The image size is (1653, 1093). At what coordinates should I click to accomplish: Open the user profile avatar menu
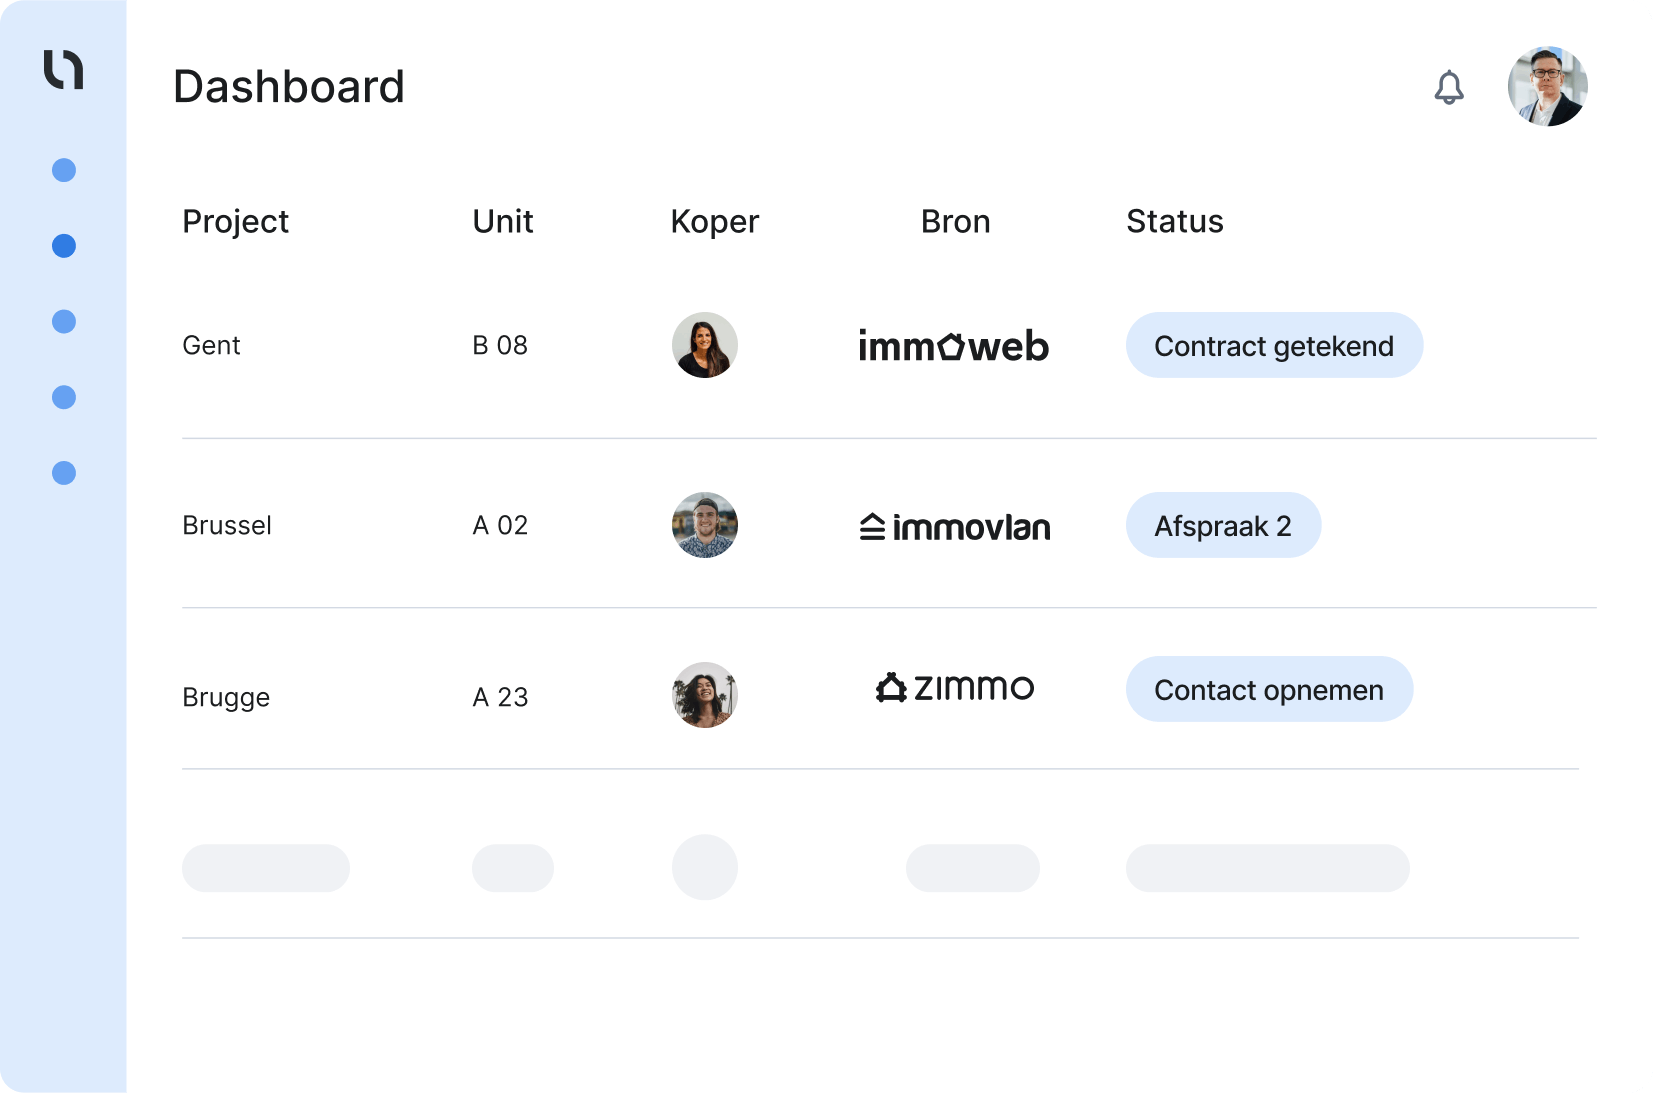[1547, 86]
